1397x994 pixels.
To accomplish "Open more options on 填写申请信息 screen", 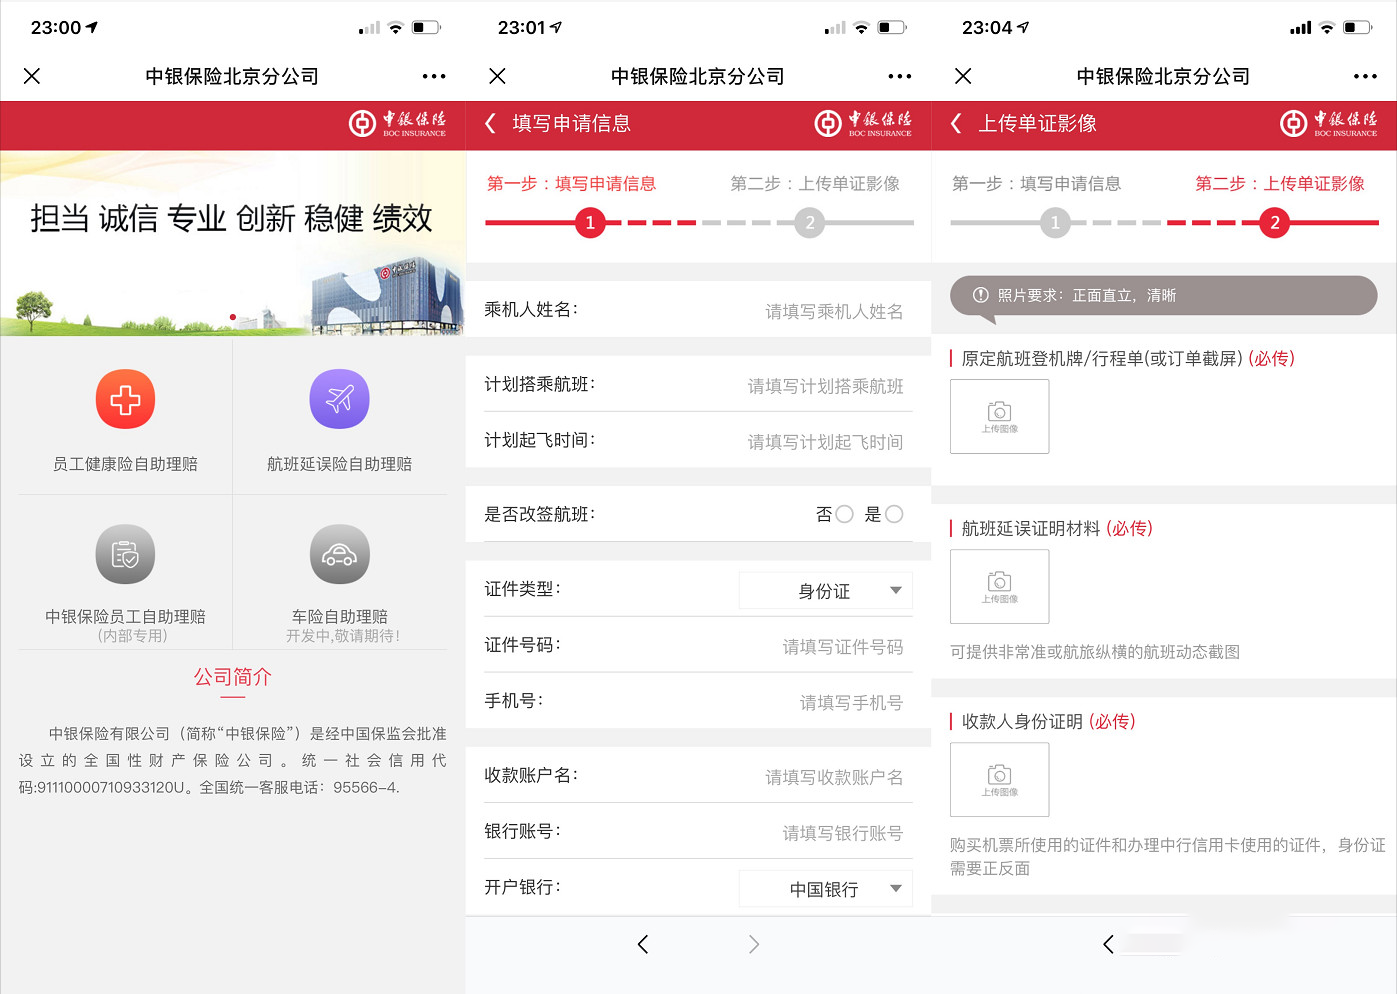I will 900,76.
